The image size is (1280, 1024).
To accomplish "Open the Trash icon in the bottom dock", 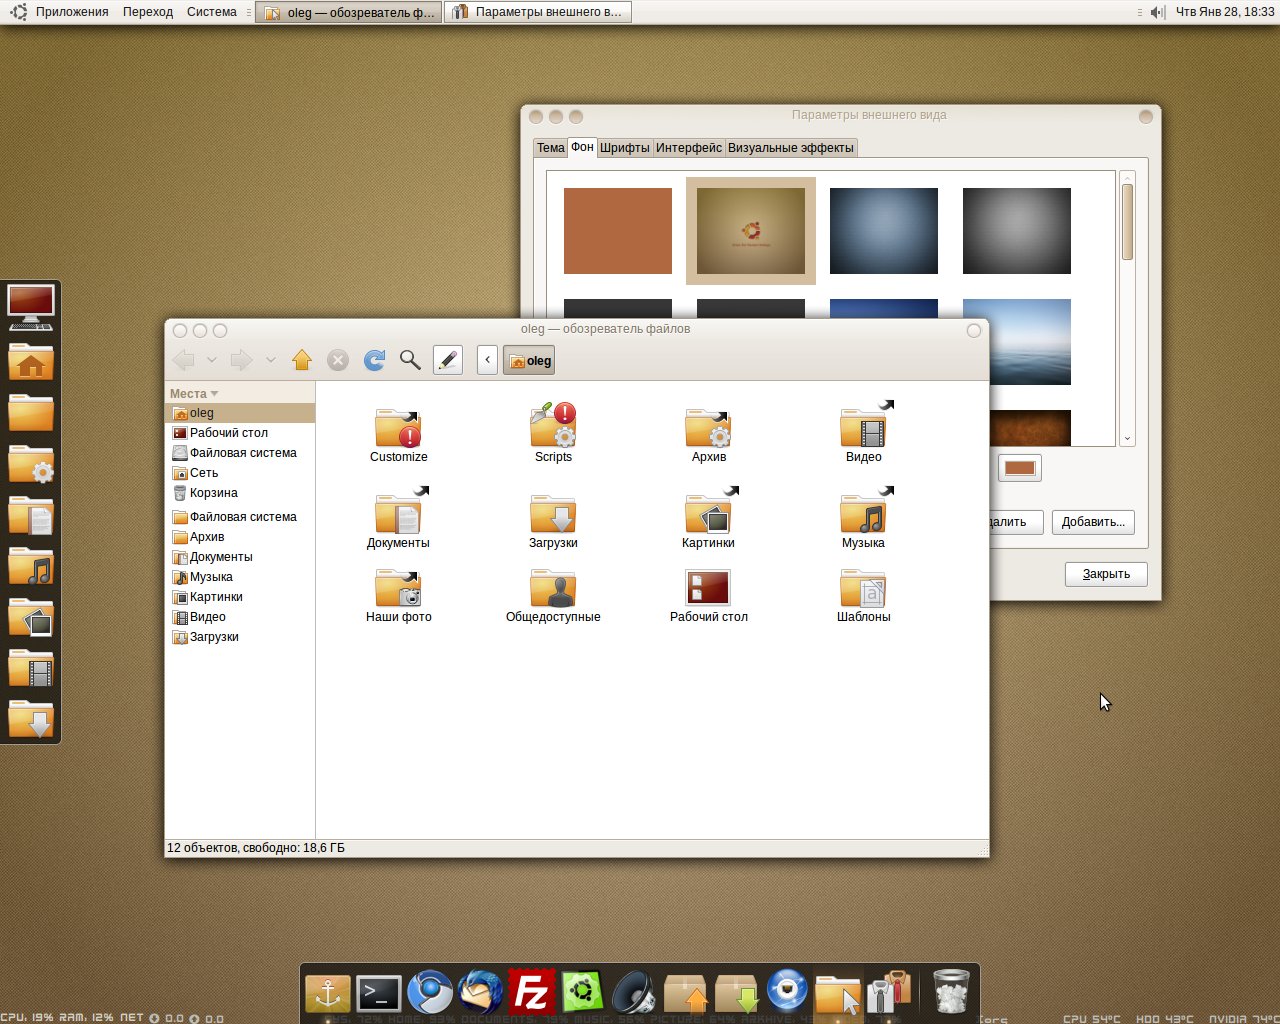I will (x=951, y=993).
